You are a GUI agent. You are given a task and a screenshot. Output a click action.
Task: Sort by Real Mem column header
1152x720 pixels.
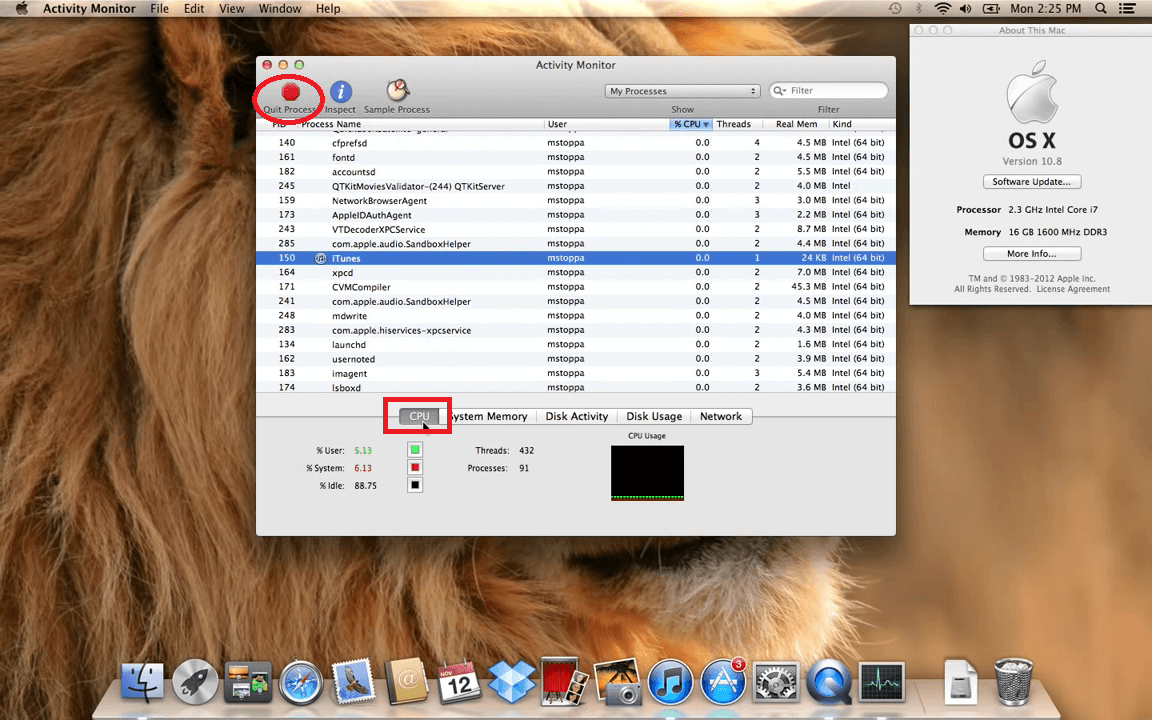(x=796, y=124)
